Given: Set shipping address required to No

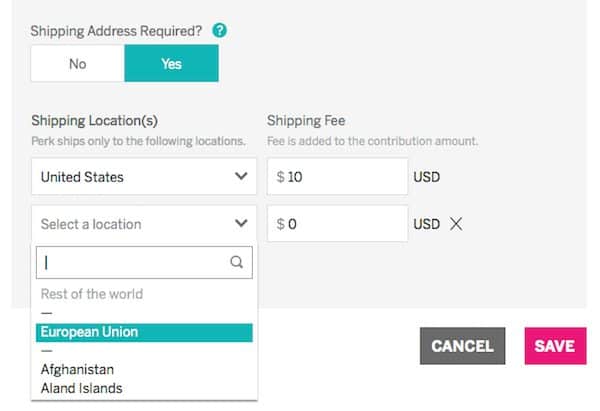Looking at the screenshot, I should (x=77, y=64).
